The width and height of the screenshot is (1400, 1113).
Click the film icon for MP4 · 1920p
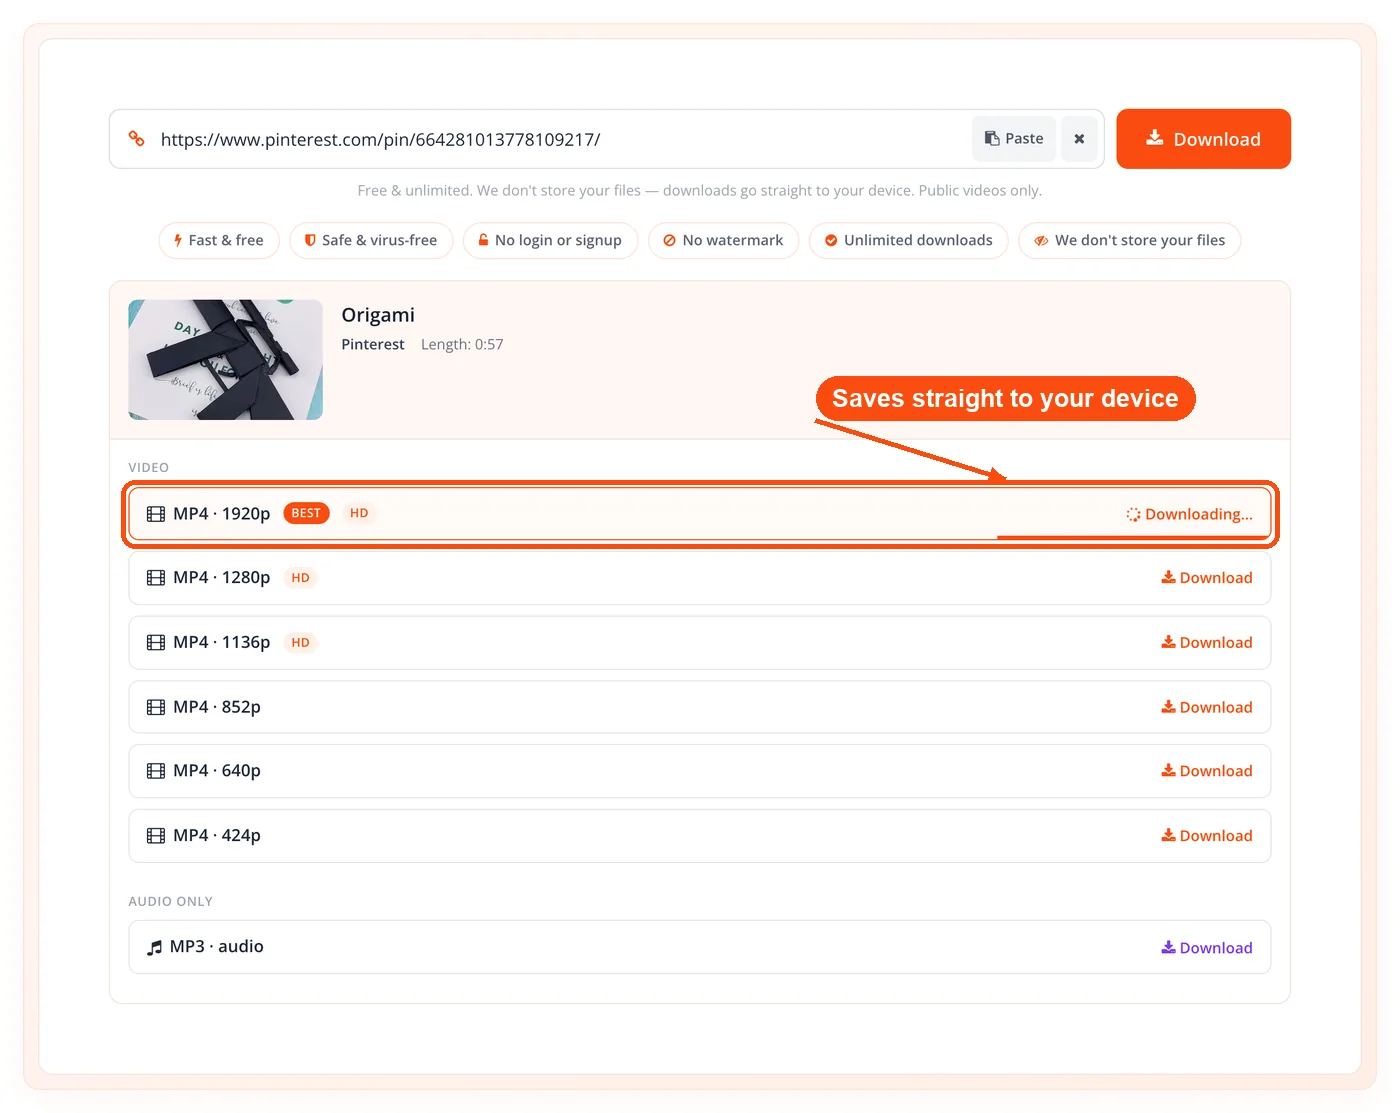click(x=156, y=514)
